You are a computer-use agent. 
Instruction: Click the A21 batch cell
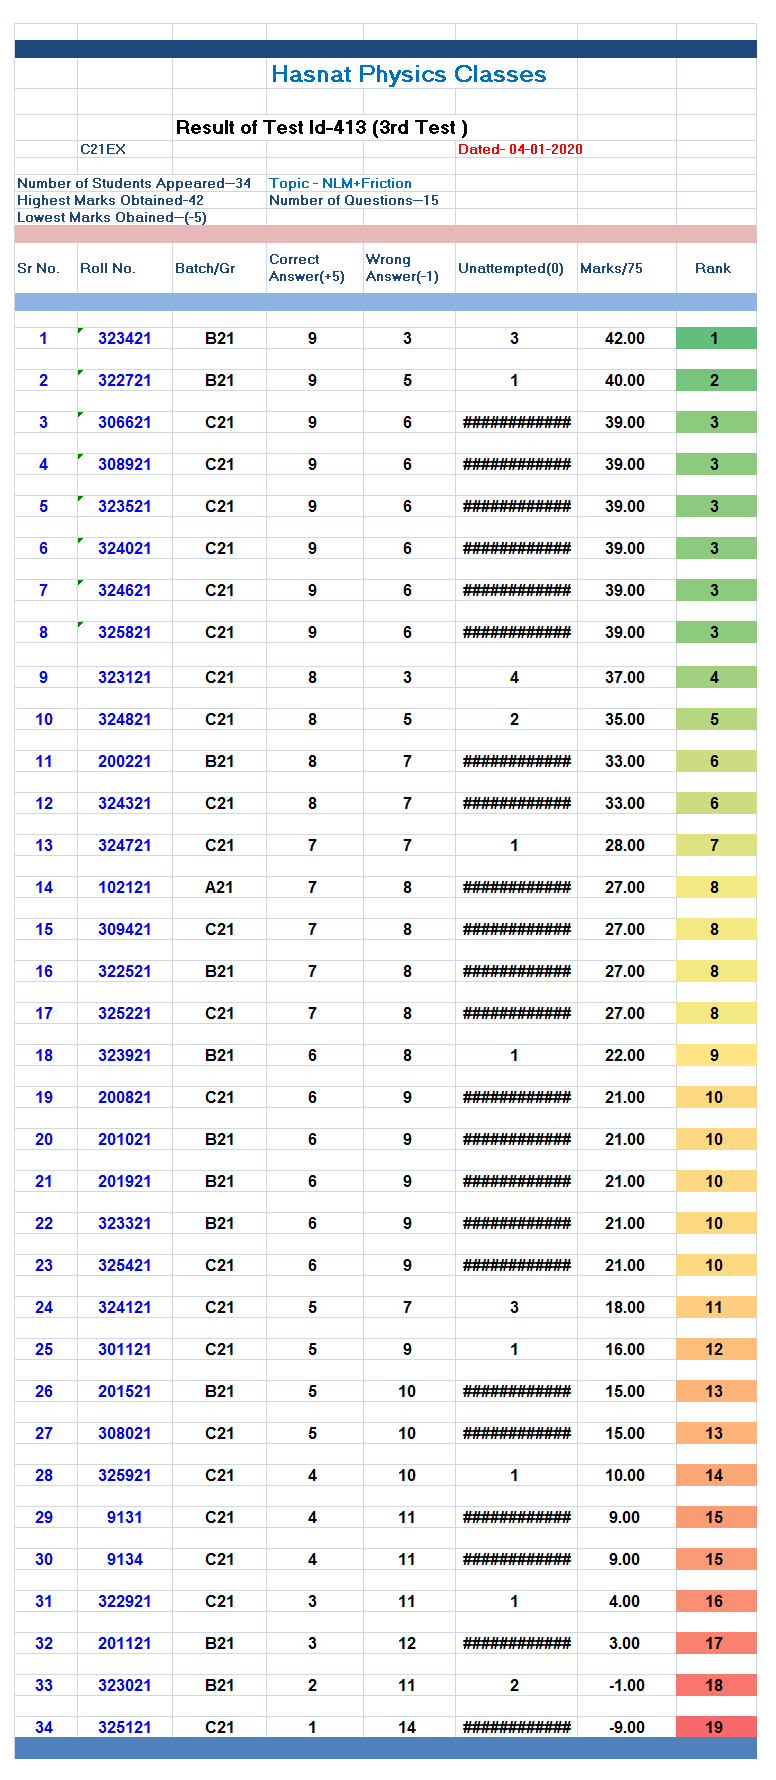tap(219, 887)
